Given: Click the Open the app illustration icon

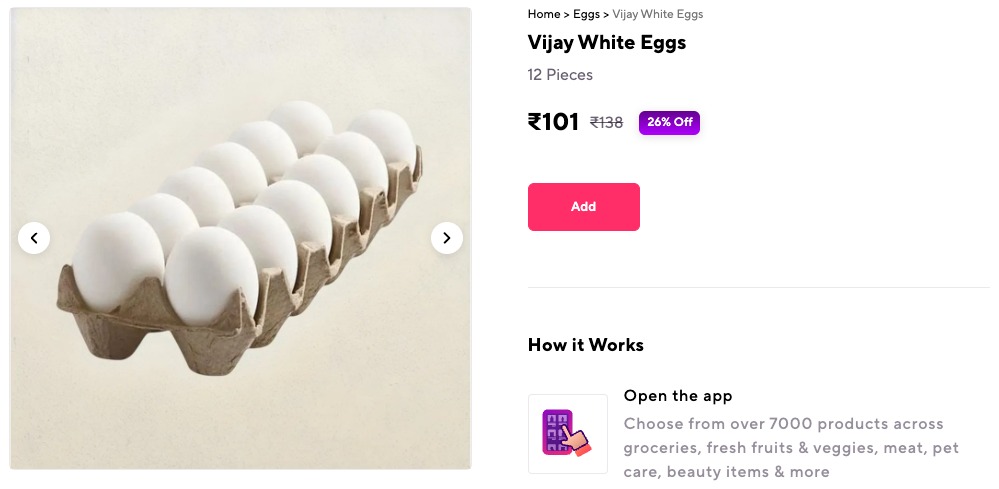Looking at the screenshot, I should pos(567,434).
